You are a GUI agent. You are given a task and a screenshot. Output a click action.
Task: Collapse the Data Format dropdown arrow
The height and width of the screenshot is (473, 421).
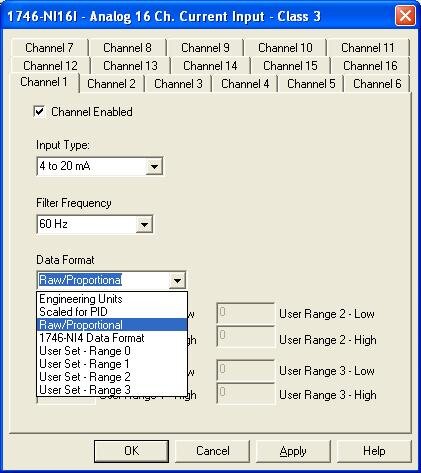177,280
